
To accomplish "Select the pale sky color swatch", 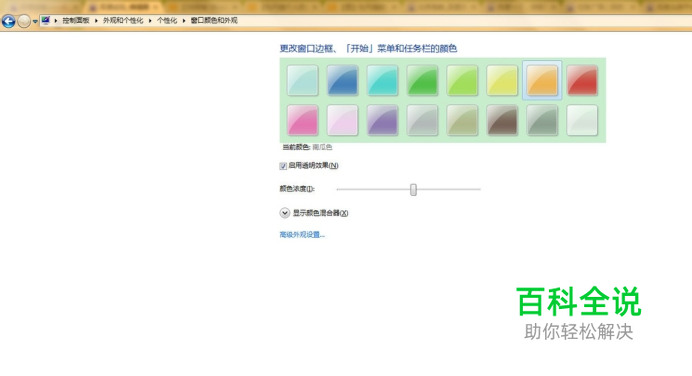I will 303,80.
